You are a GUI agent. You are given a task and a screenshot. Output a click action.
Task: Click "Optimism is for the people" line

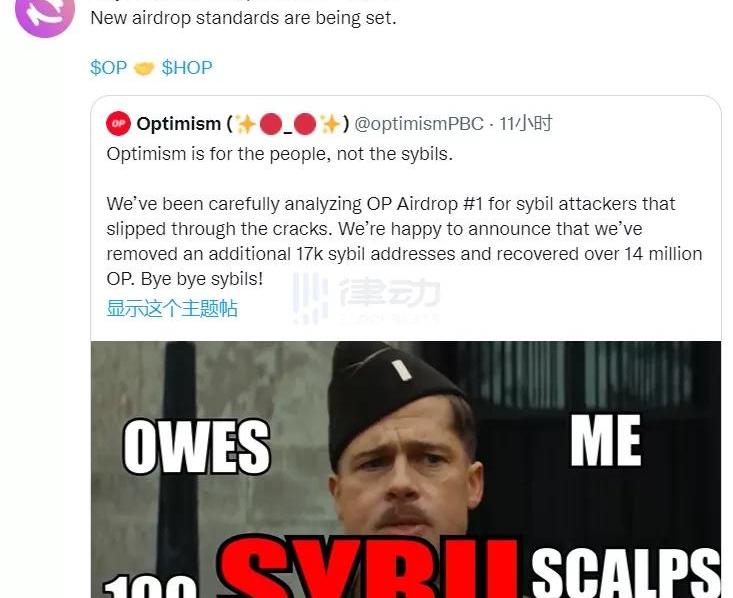pos(280,154)
